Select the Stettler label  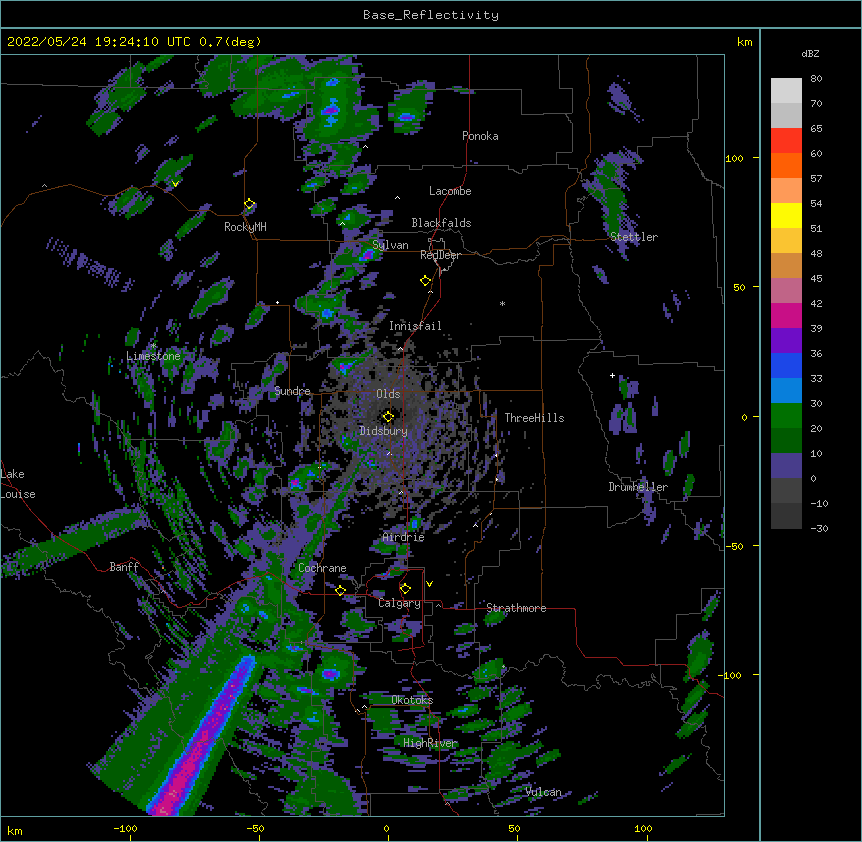tap(634, 237)
